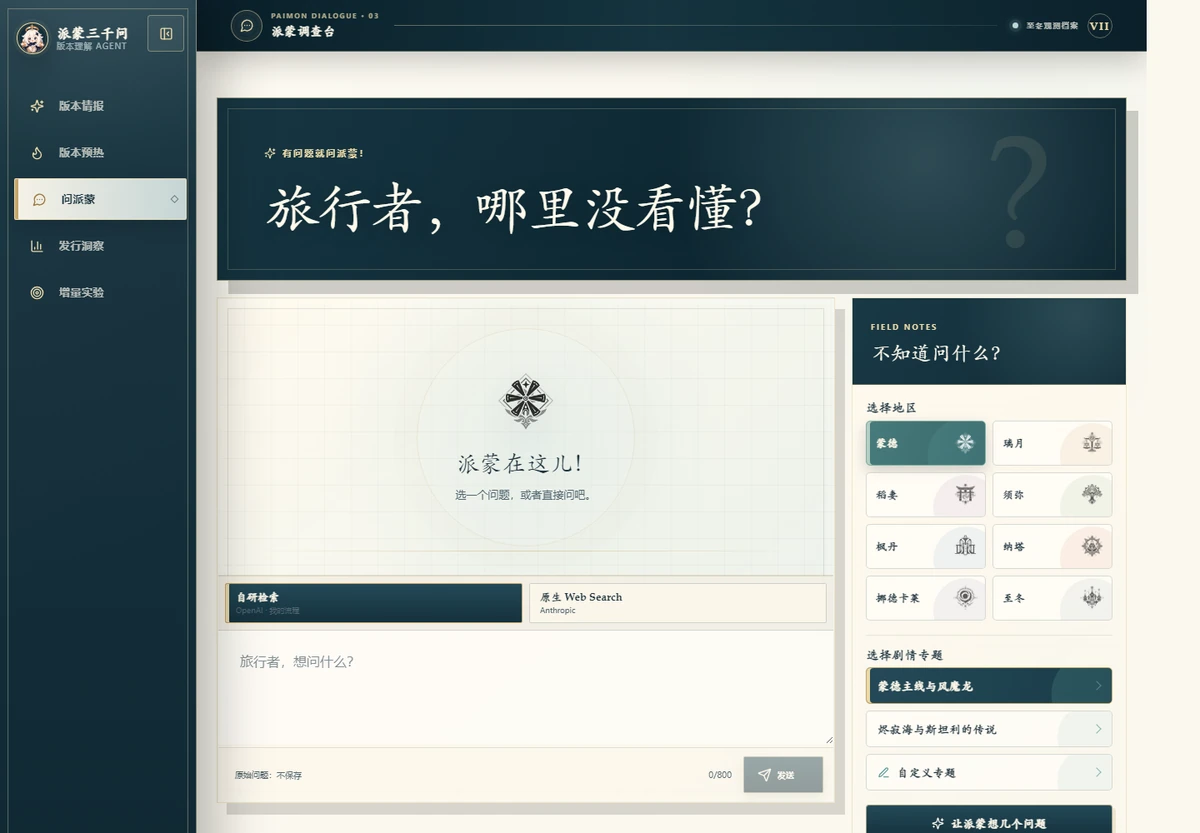This screenshot has height=833, width=1200.
Task: Click the Paimon avatar logo
Action: point(33,38)
